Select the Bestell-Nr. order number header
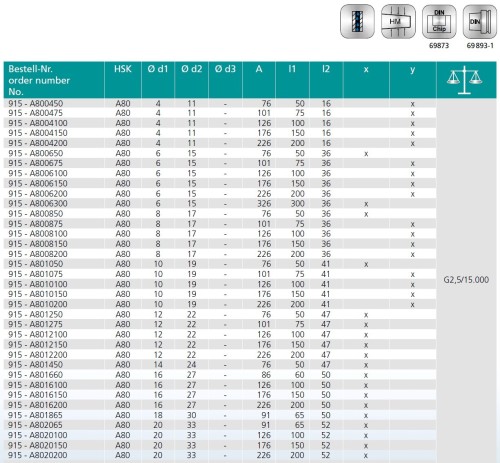 (39, 80)
